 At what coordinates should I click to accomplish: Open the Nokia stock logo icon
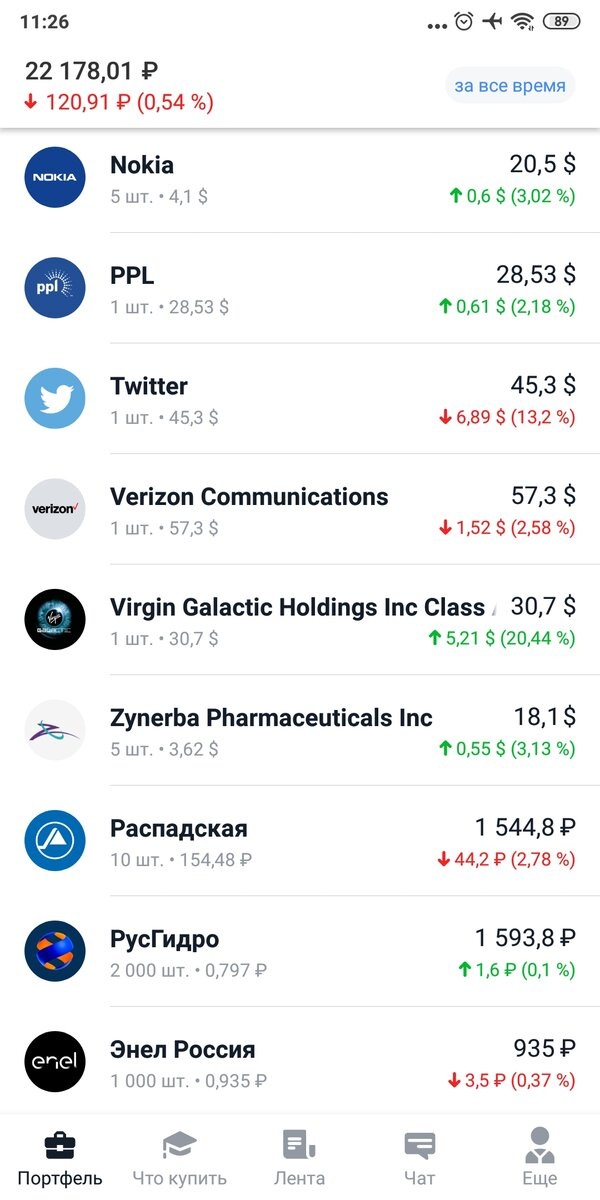[54, 177]
